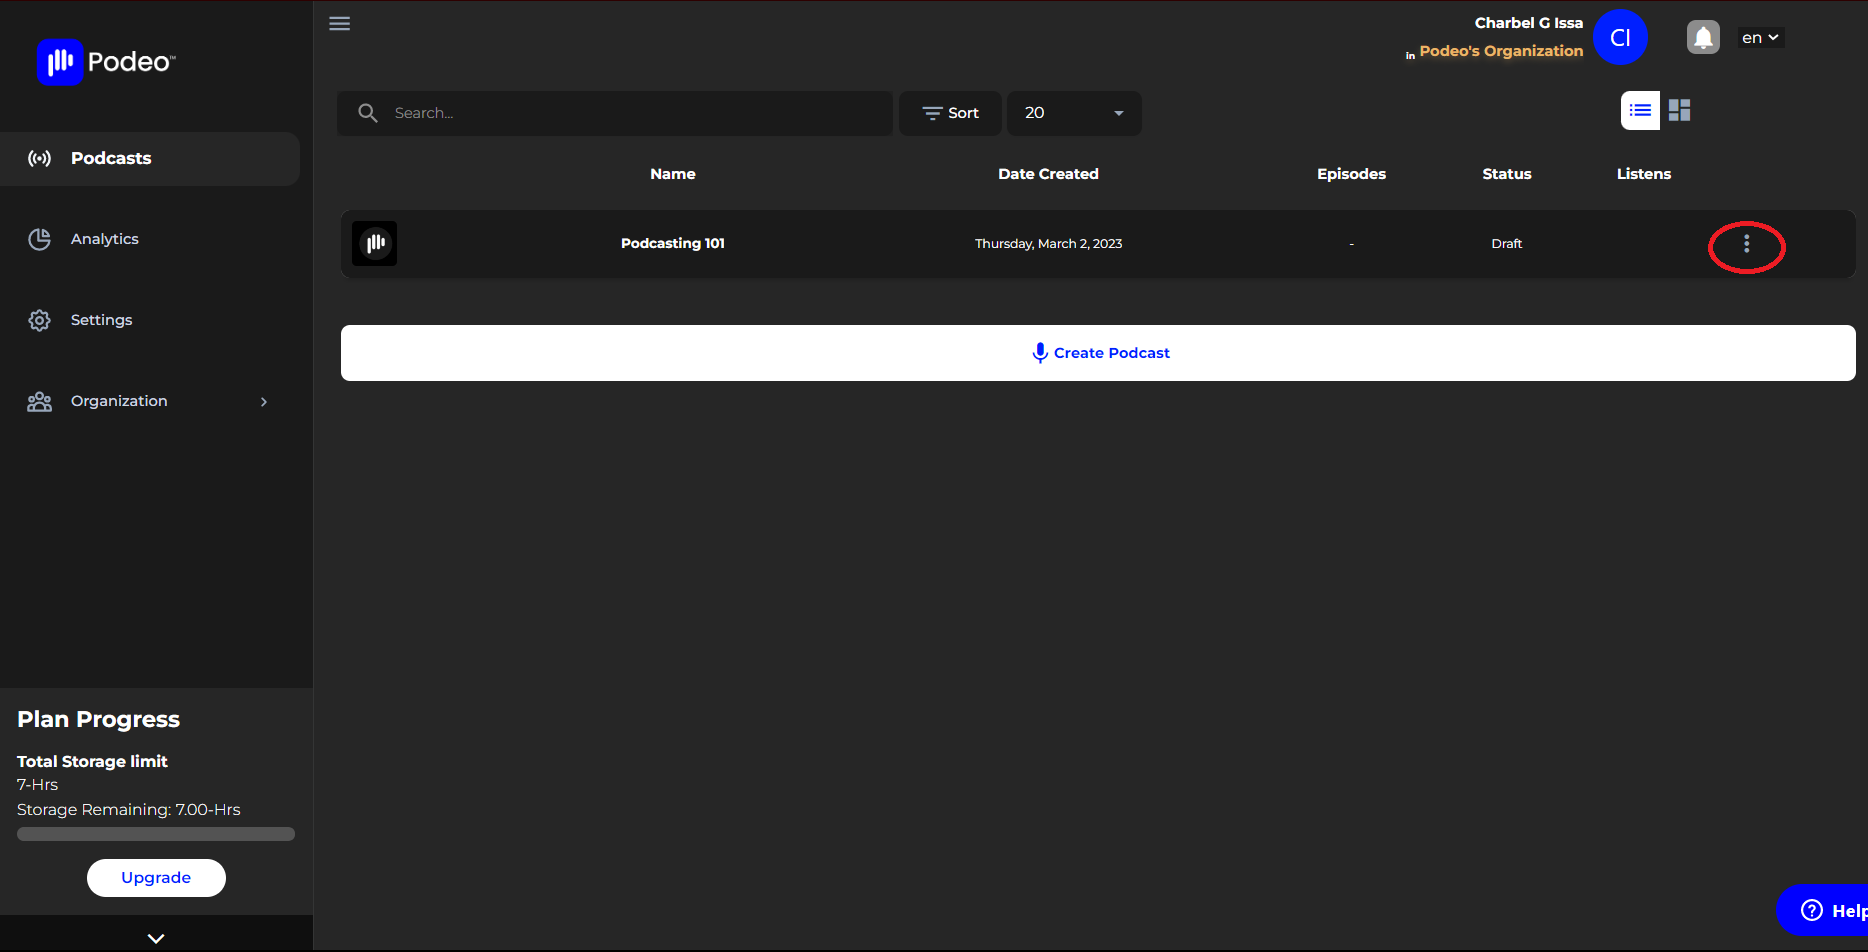
Task: Click Podeo's Organization link
Action: [1501, 51]
